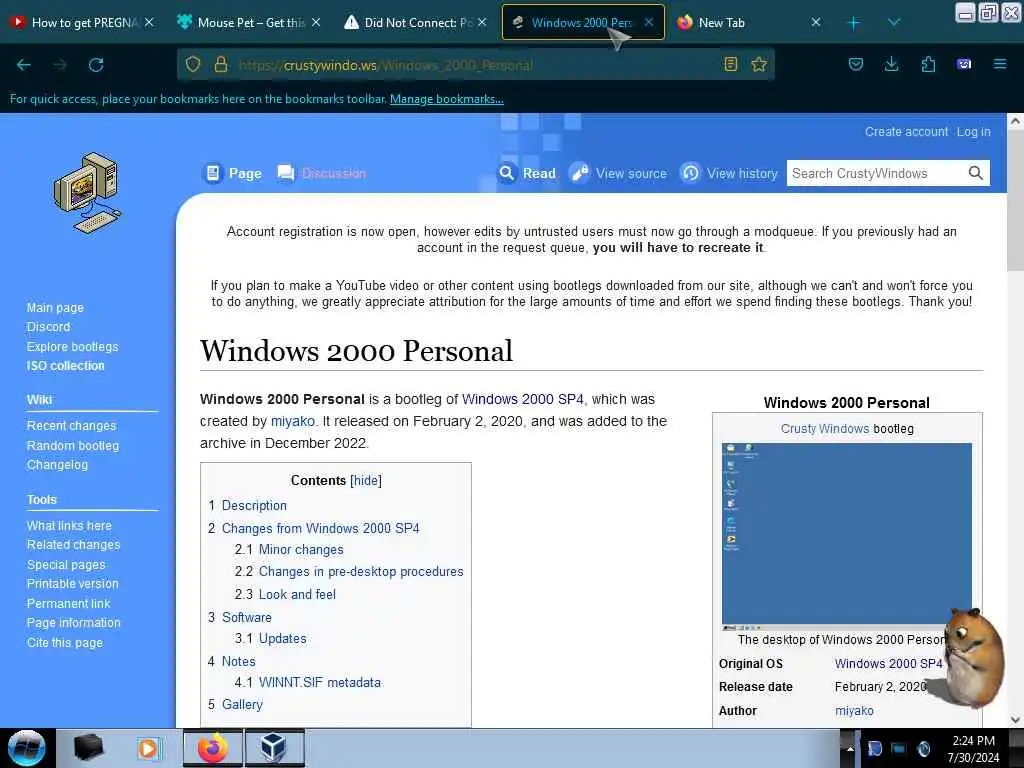Switch to the New Tab tab
The width and height of the screenshot is (1024, 768).
coord(748,23)
